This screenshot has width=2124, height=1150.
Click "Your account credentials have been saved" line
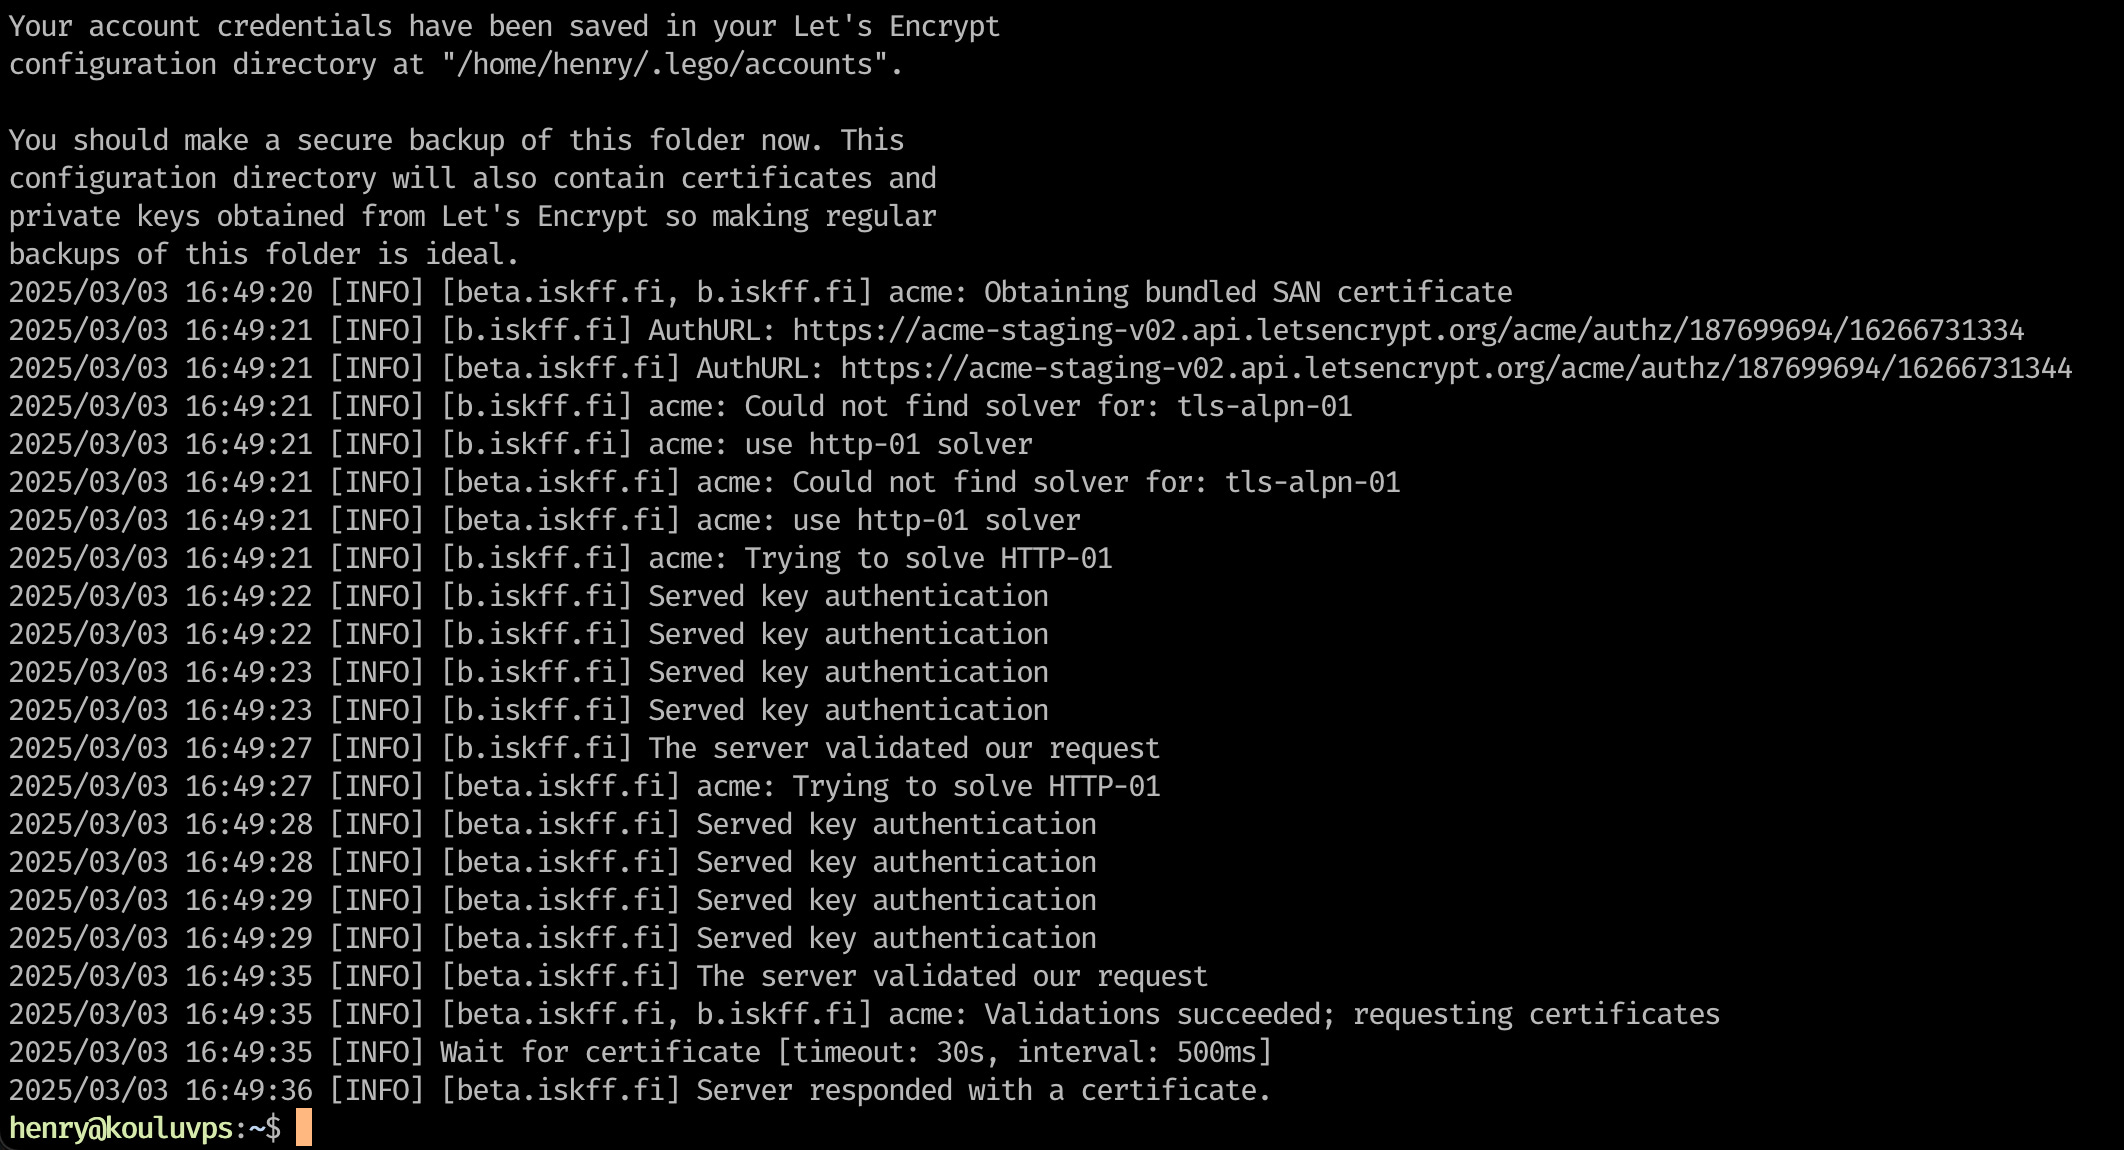click(x=504, y=26)
